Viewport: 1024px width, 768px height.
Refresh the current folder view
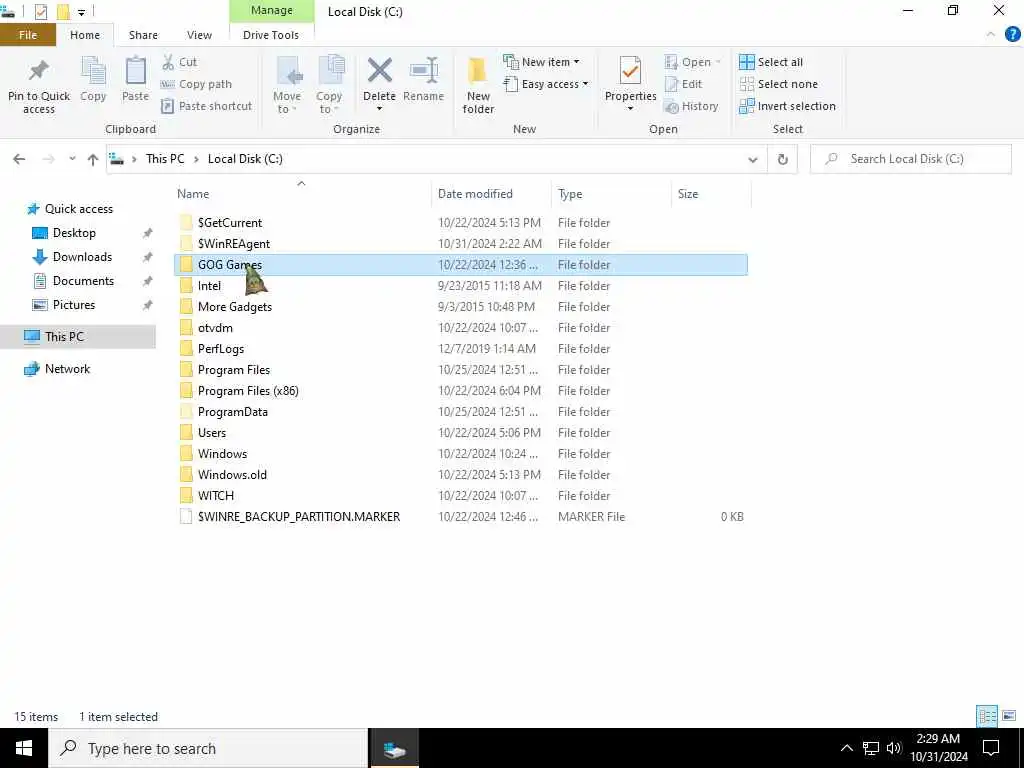[x=782, y=159]
